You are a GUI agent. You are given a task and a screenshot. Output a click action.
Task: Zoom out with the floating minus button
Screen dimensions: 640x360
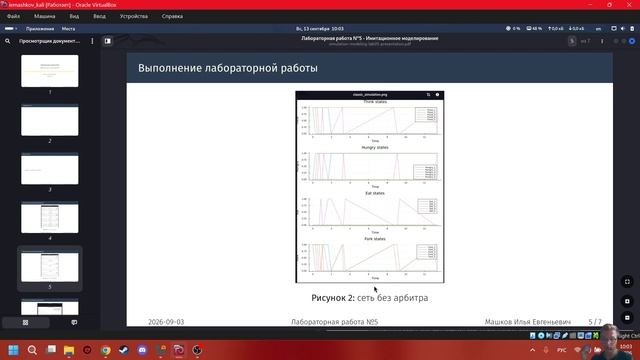coord(627,318)
